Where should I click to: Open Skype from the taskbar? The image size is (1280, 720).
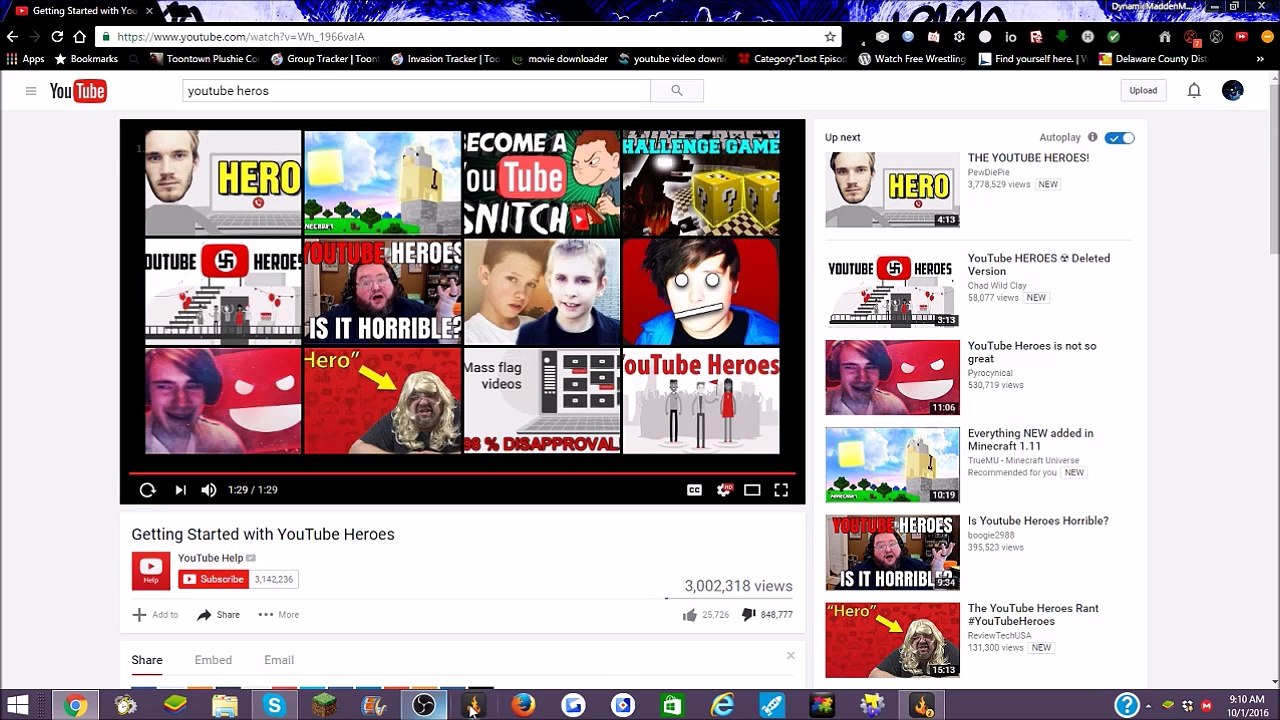point(274,705)
